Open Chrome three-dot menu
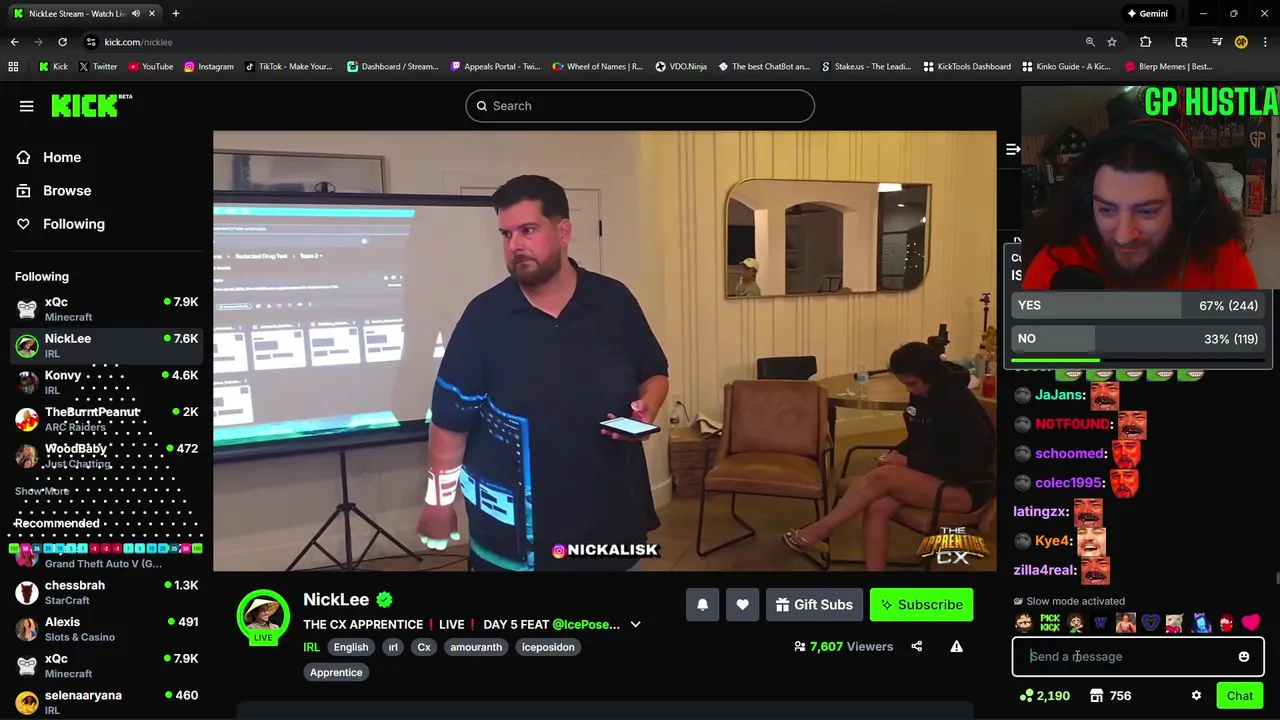 (x=1266, y=42)
